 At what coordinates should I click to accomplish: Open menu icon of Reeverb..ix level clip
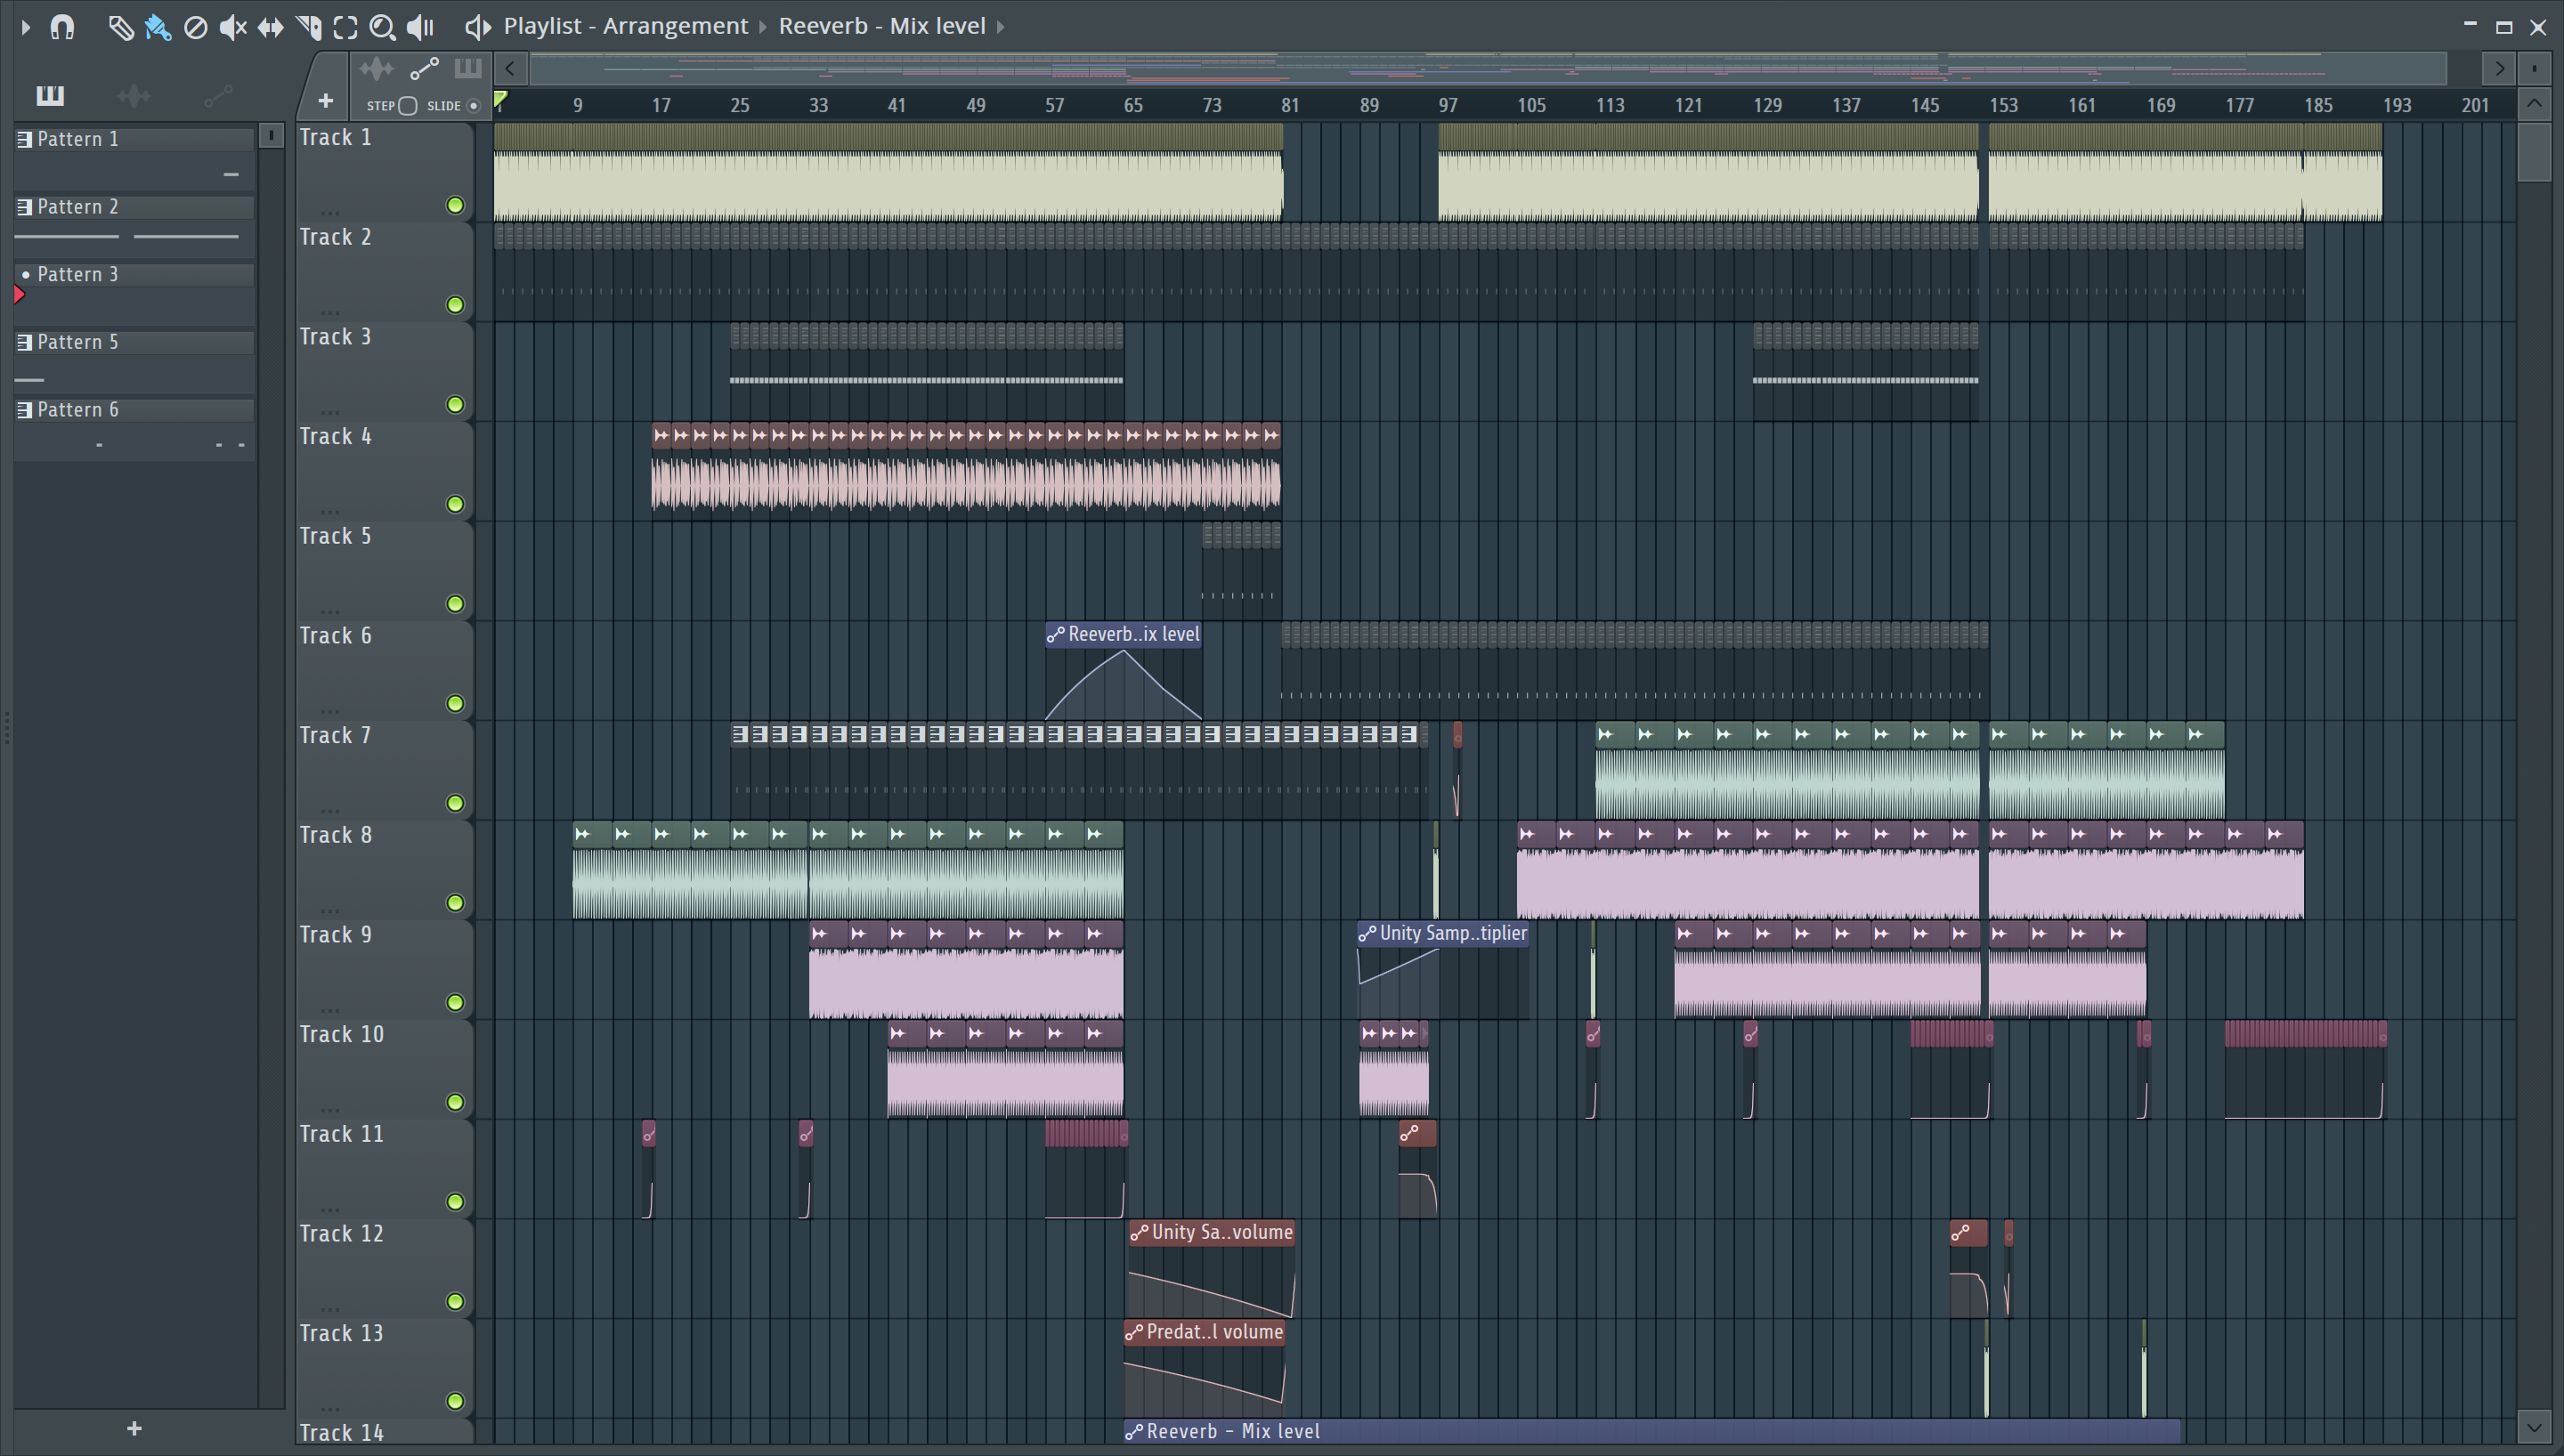[1055, 634]
